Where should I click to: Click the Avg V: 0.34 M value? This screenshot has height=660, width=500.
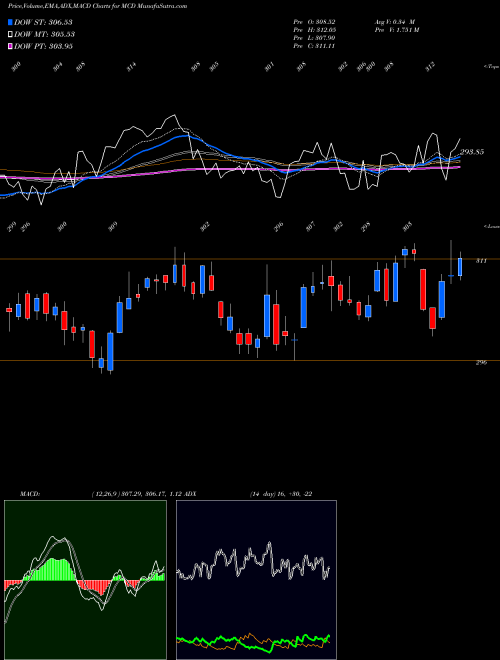click(x=396, y=22)
